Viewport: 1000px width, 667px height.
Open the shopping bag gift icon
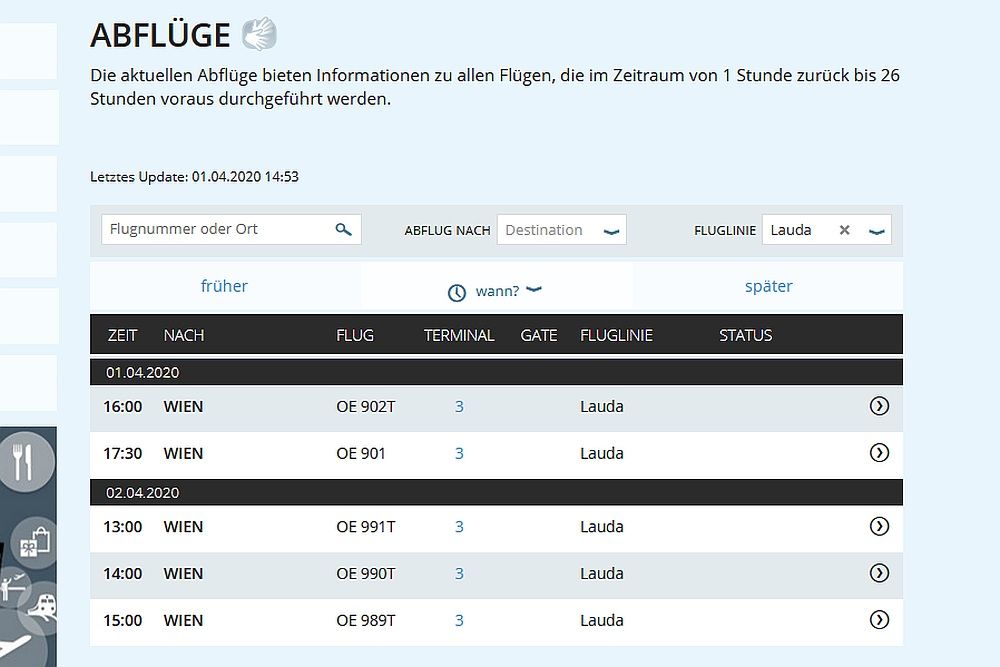click(x=35, y=544)
